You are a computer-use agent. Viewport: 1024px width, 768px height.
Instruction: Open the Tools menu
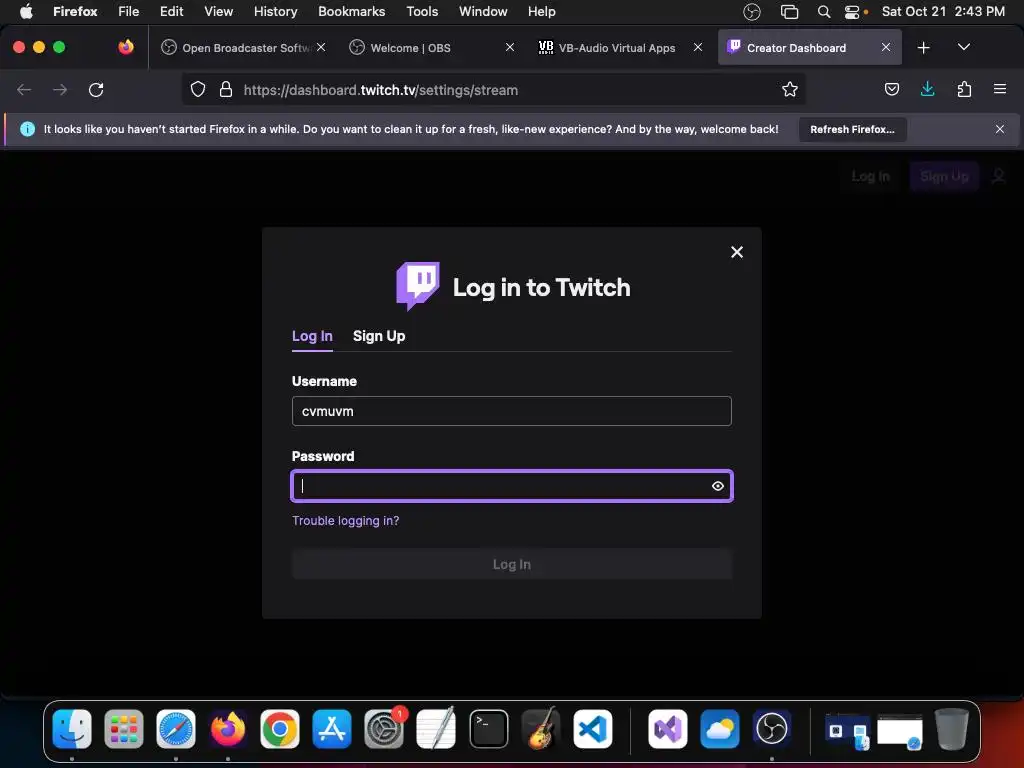(422, 11)
